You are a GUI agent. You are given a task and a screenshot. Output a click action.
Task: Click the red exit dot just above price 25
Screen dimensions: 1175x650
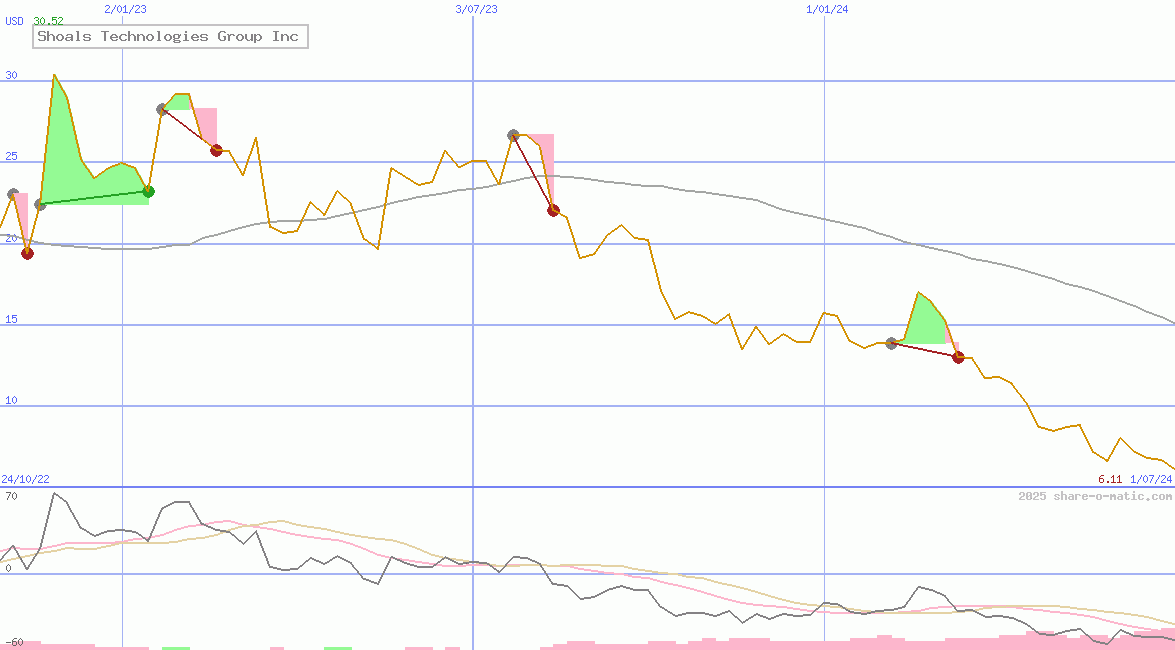point(216,150)
